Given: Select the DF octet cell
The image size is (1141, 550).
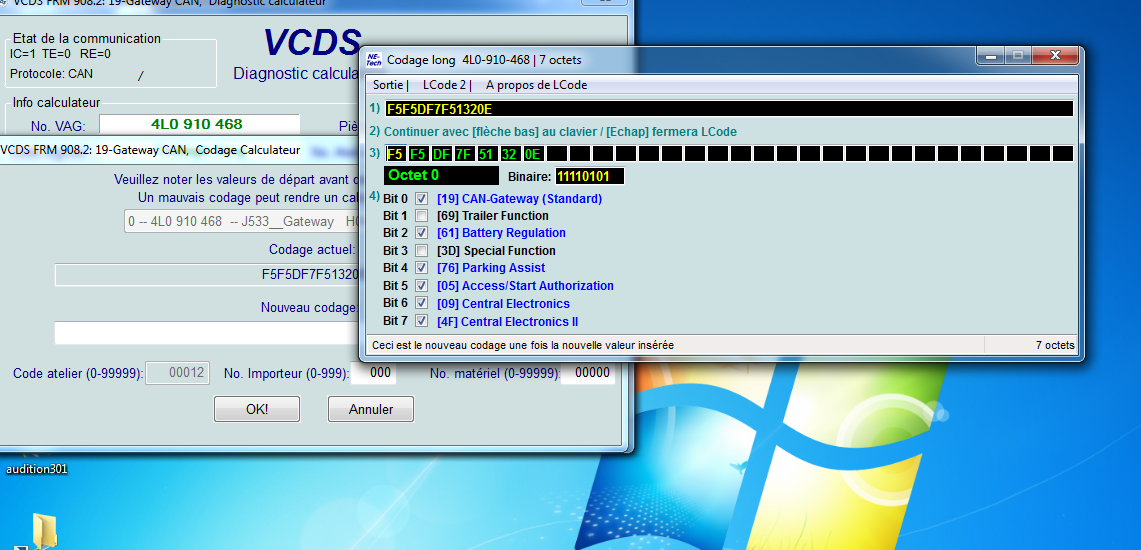Looking at the screenshot, I should click(x=441, y=154).
